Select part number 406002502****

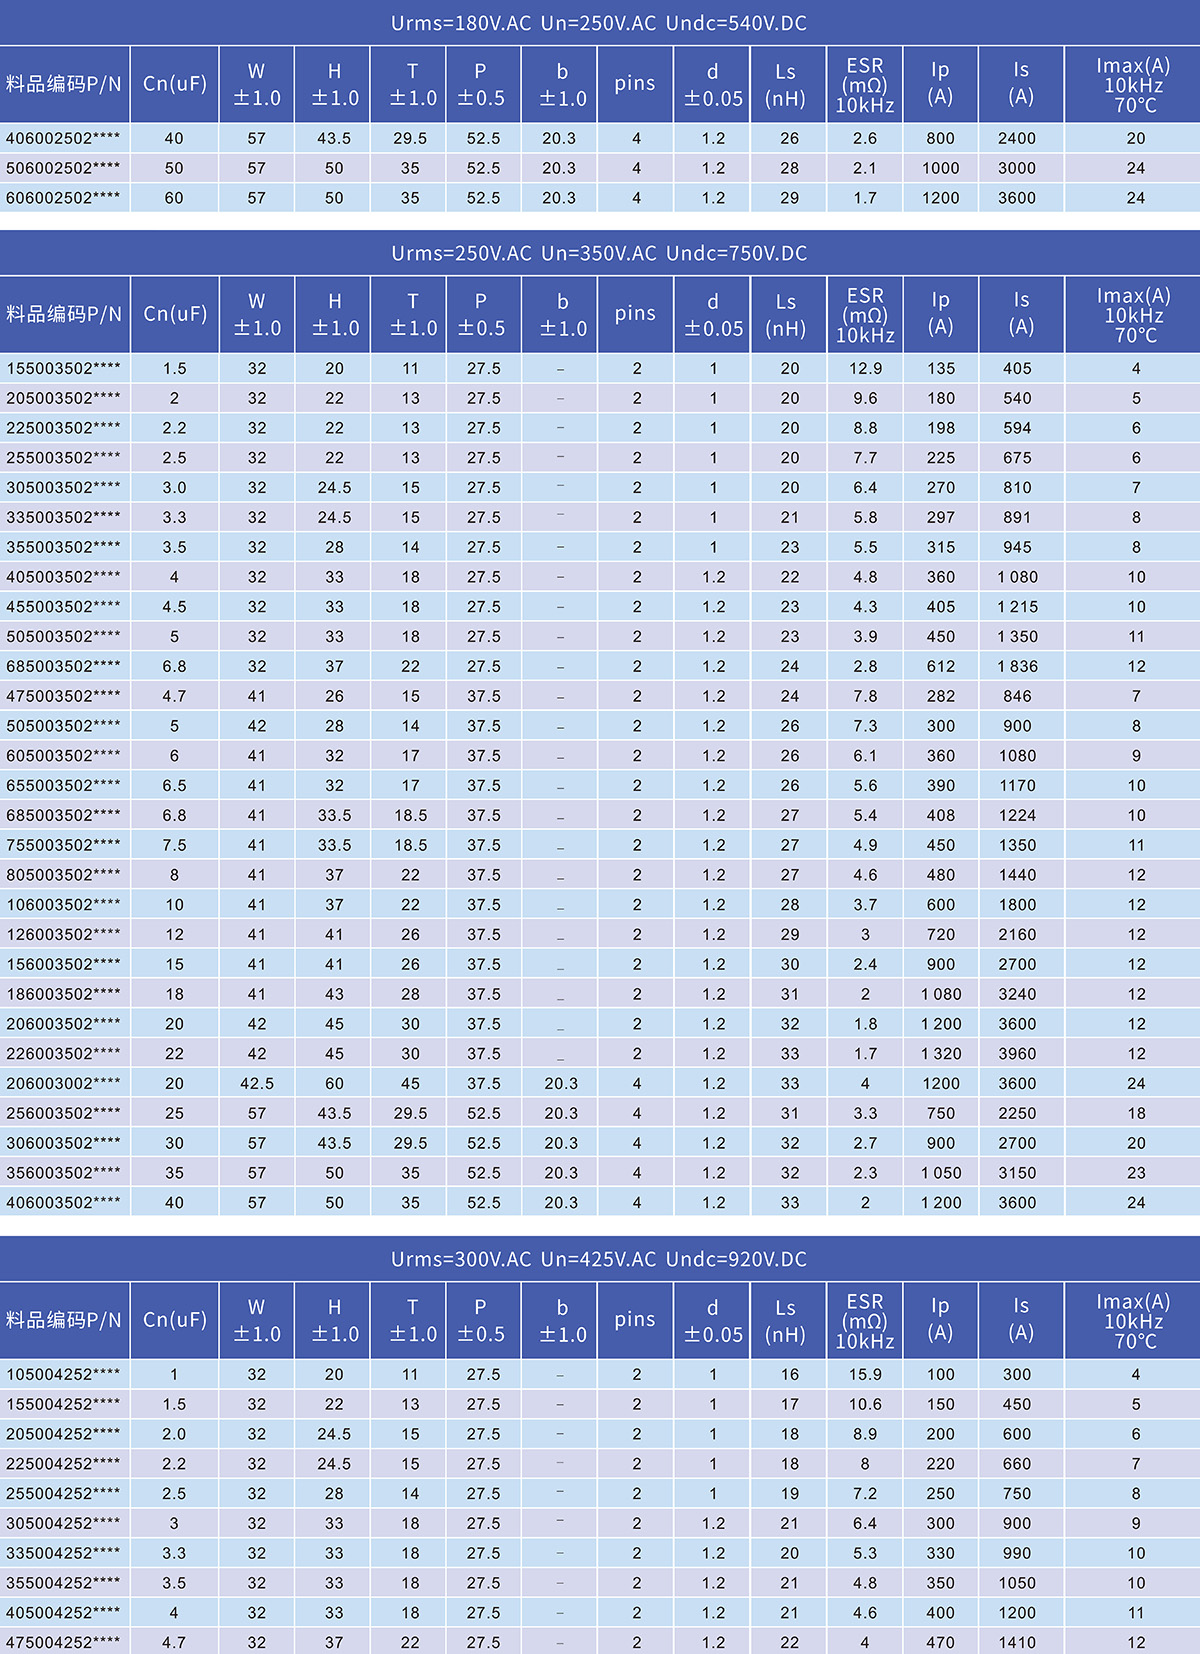tap(63, 139)
